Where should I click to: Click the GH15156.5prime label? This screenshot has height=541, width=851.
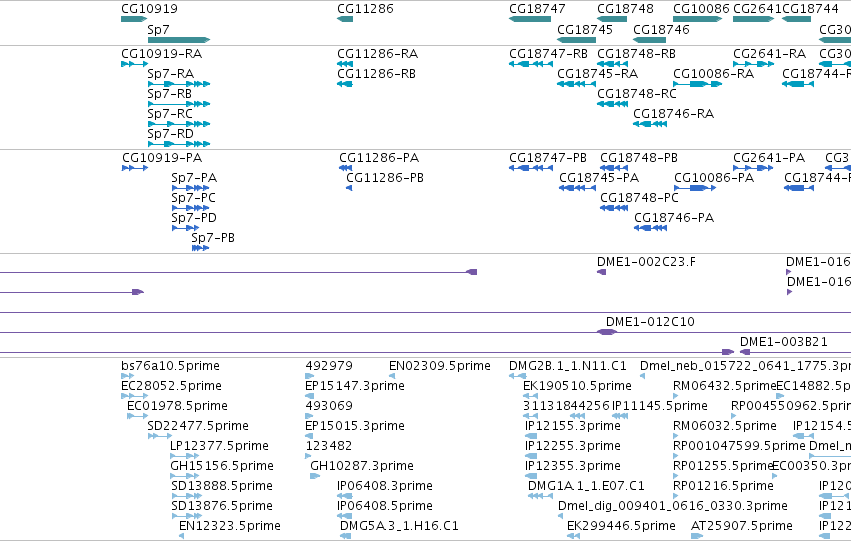[222, 466]
